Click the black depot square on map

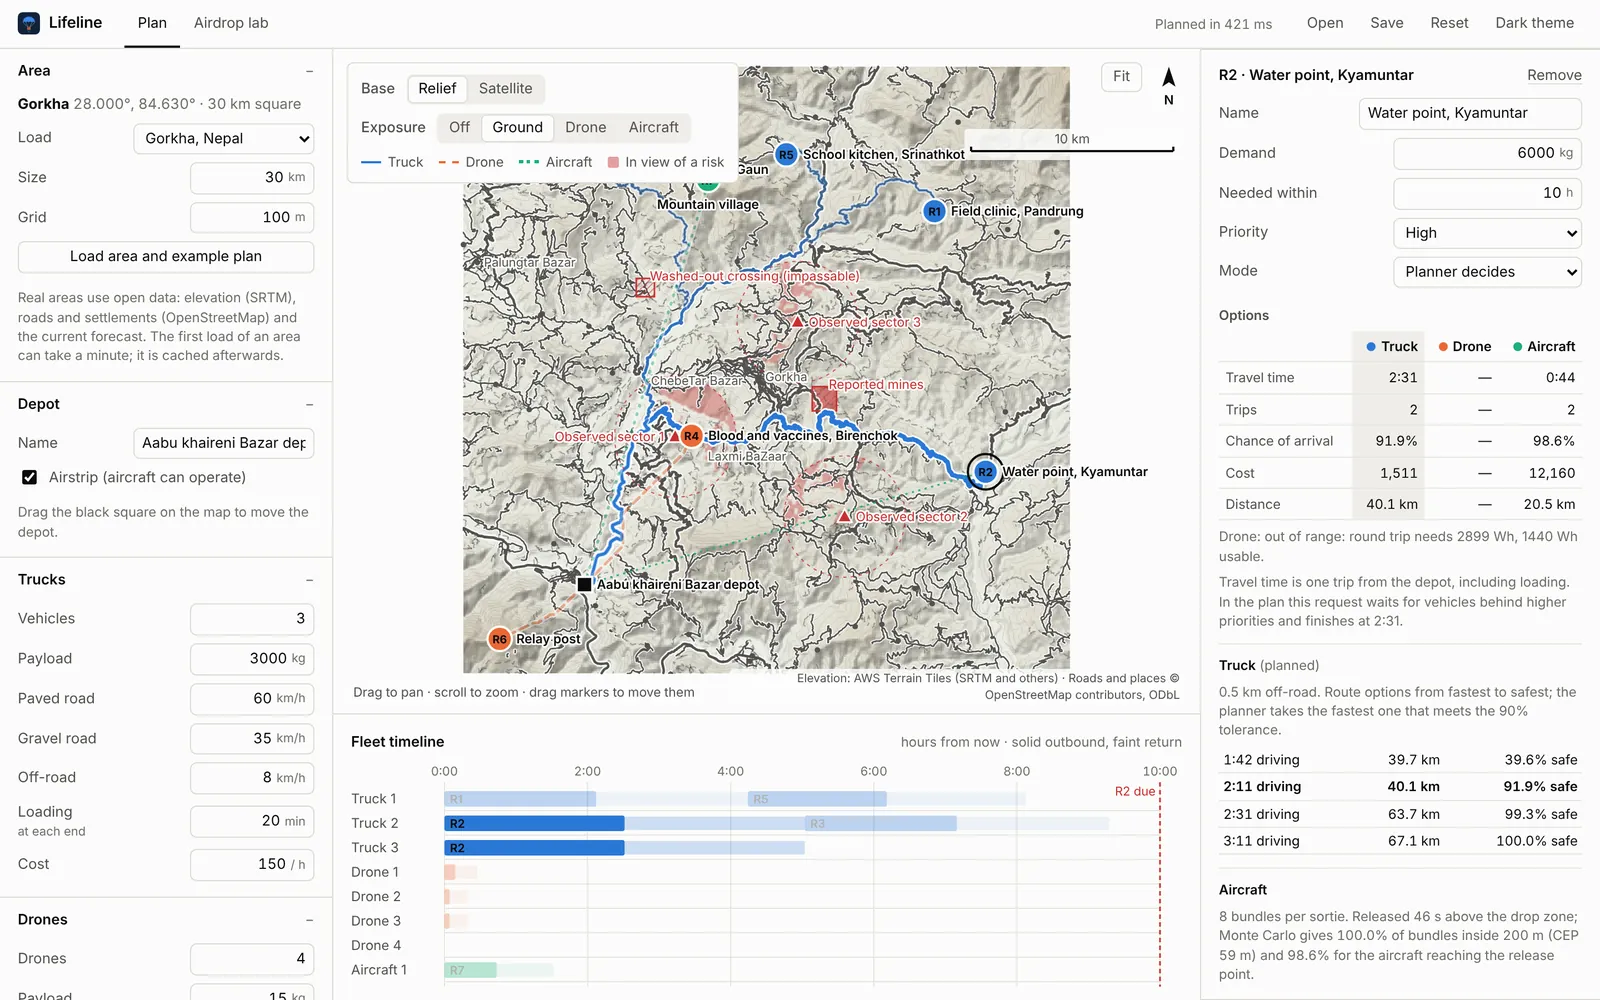coord(584,584)
